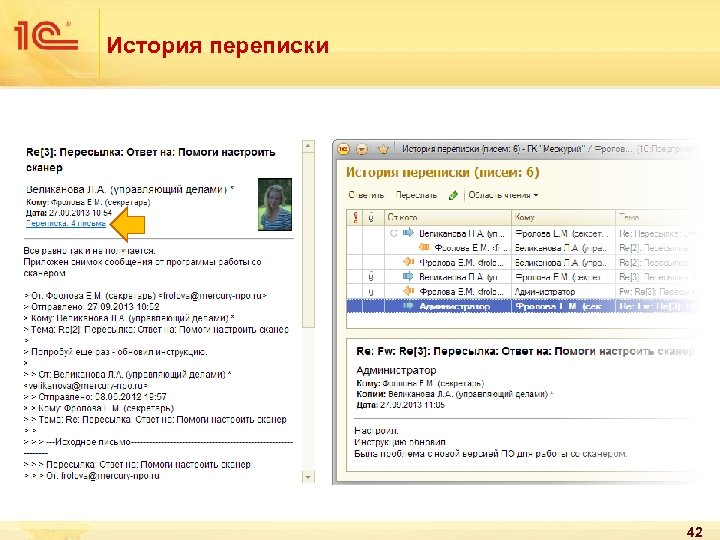Viewport: 720px width, 540px height.
Task: Click the Ответить button
Action: (366, 195)
